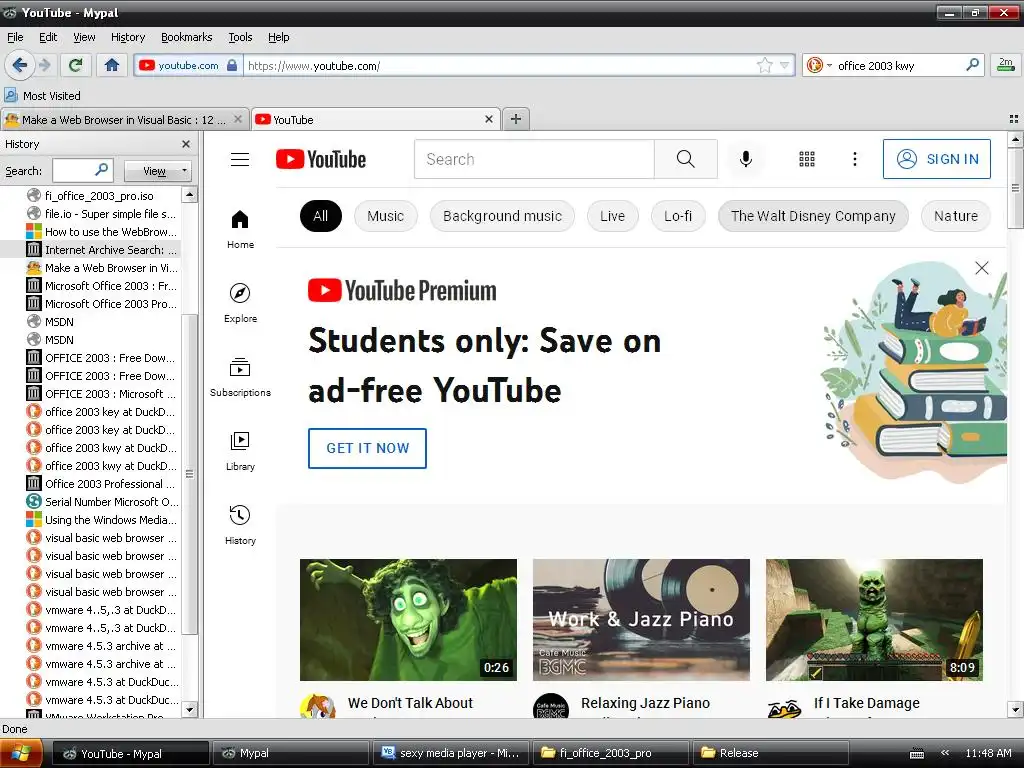The width and height of the screenshot is (1024, 768).
Task: Click the History sidebar search field
Action: (x=82, y=170)
